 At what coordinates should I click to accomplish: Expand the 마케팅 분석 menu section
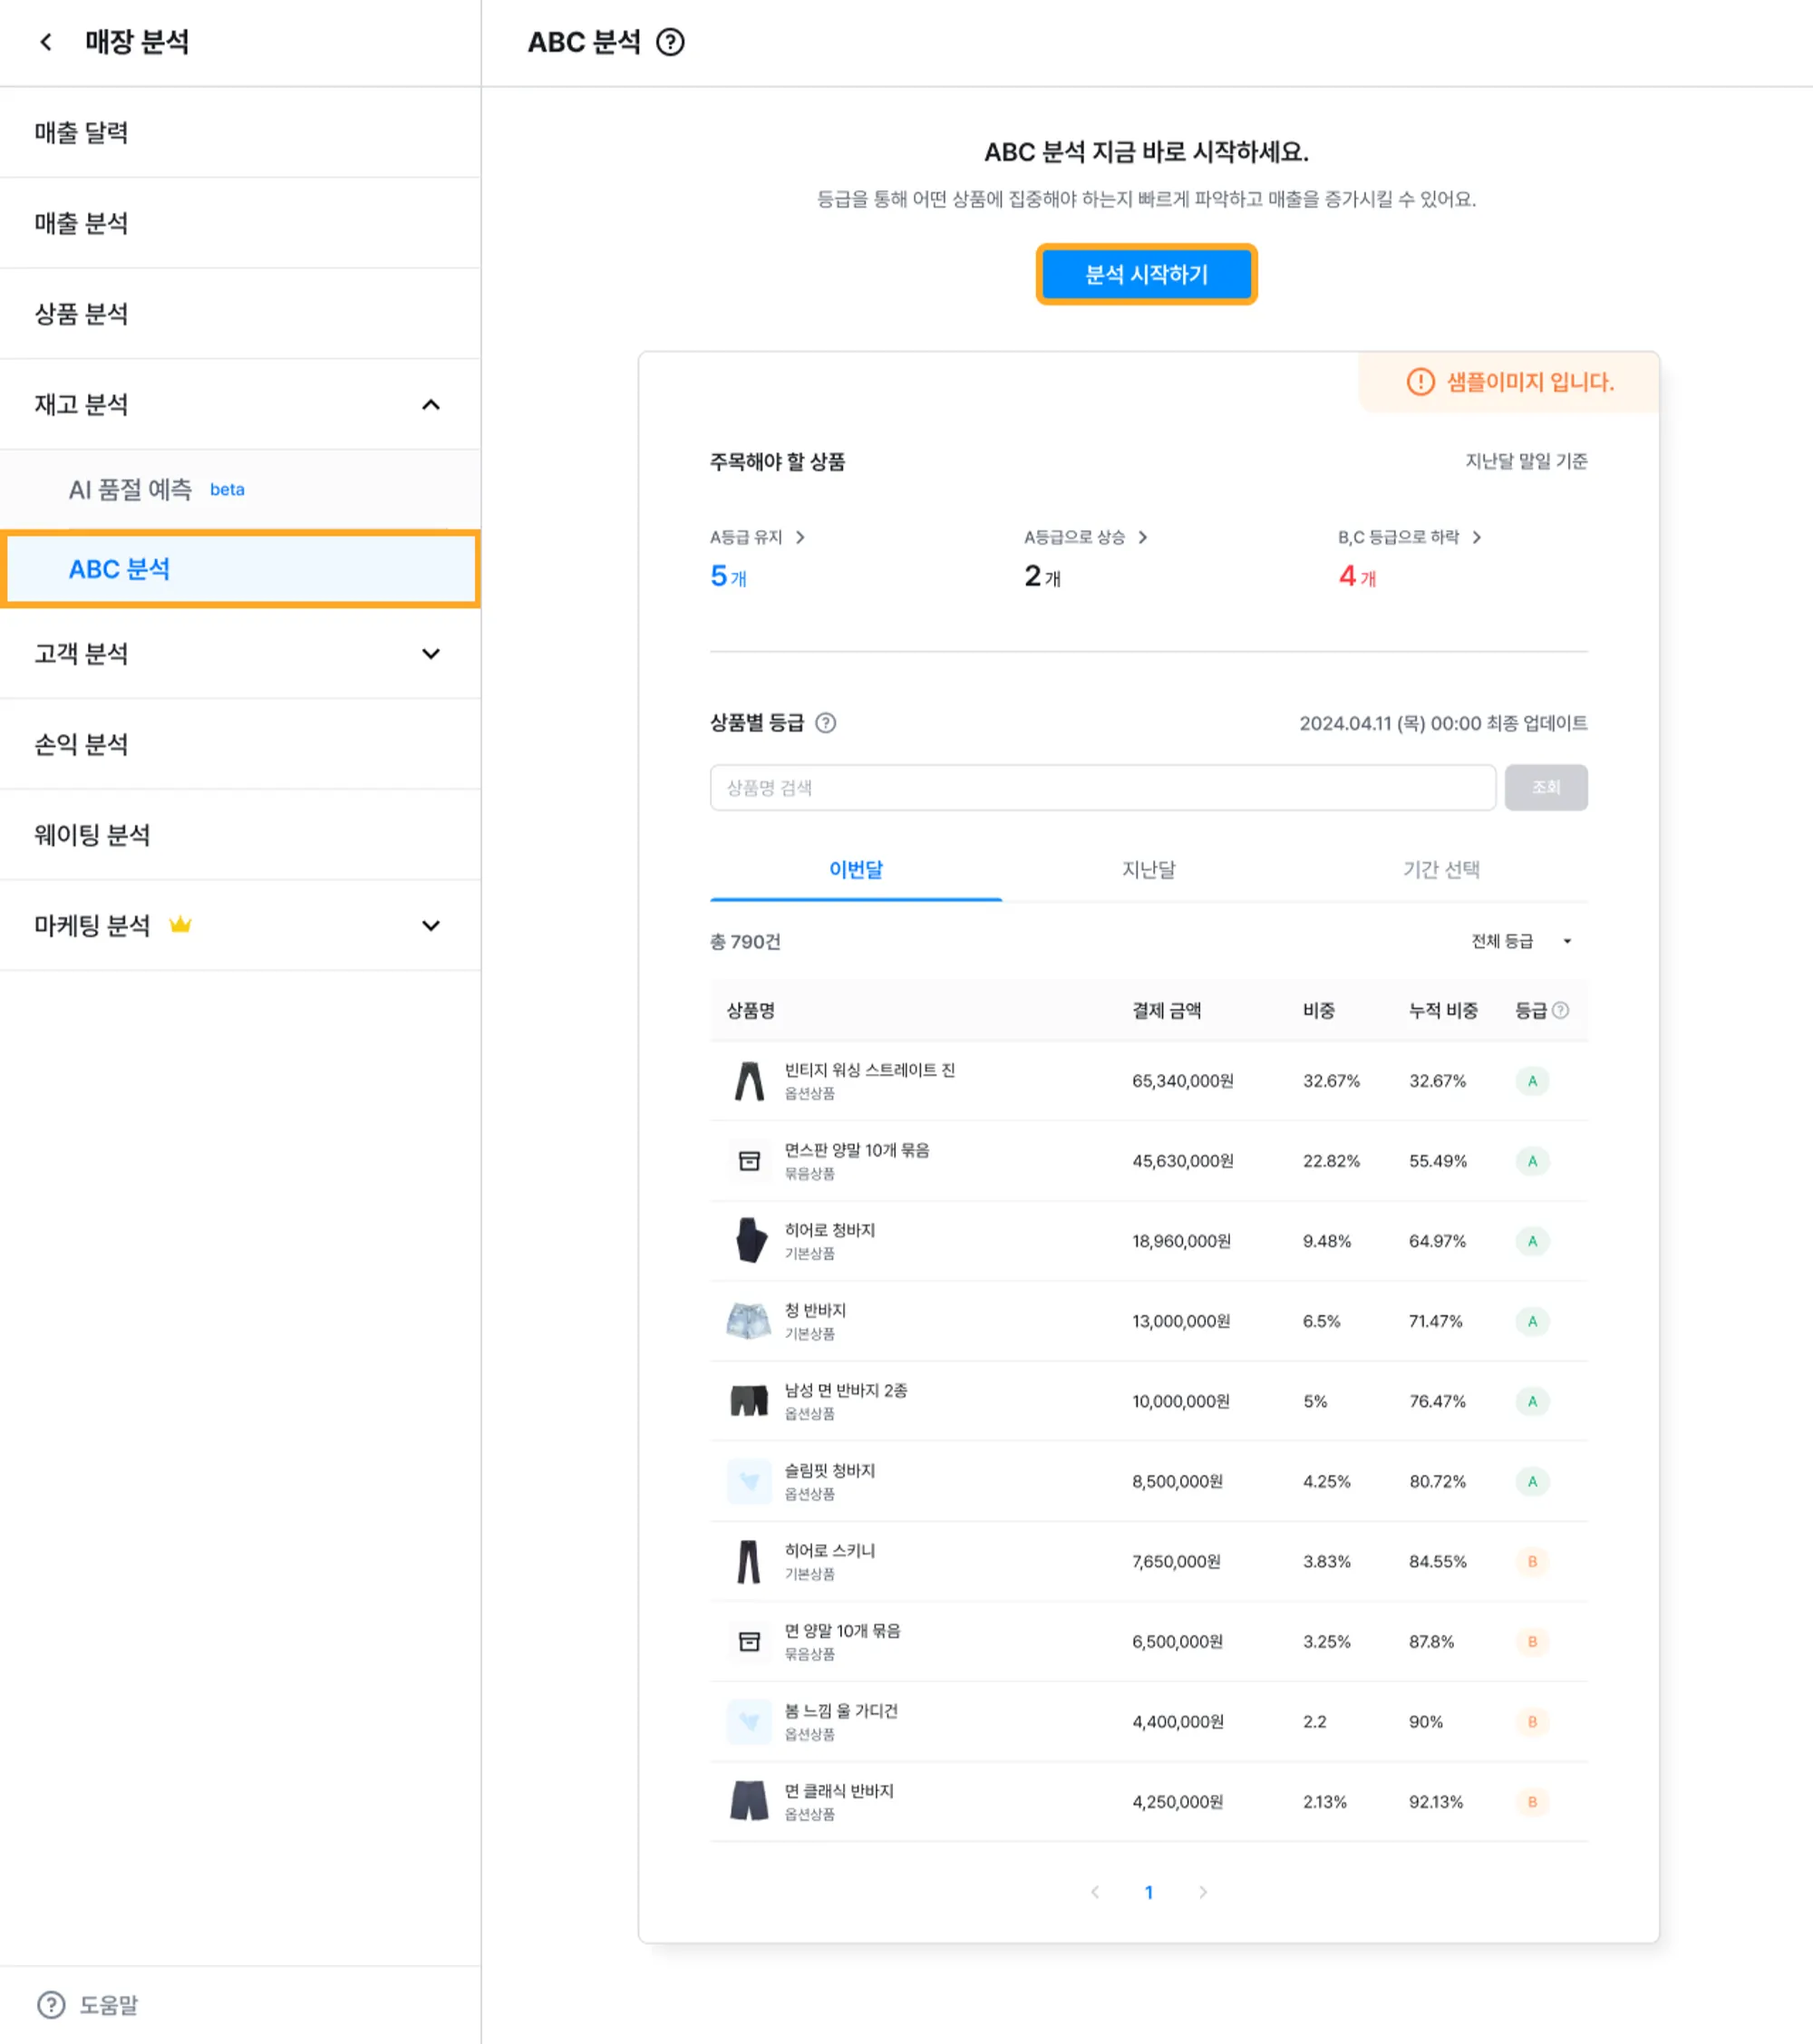click(431, 926)
